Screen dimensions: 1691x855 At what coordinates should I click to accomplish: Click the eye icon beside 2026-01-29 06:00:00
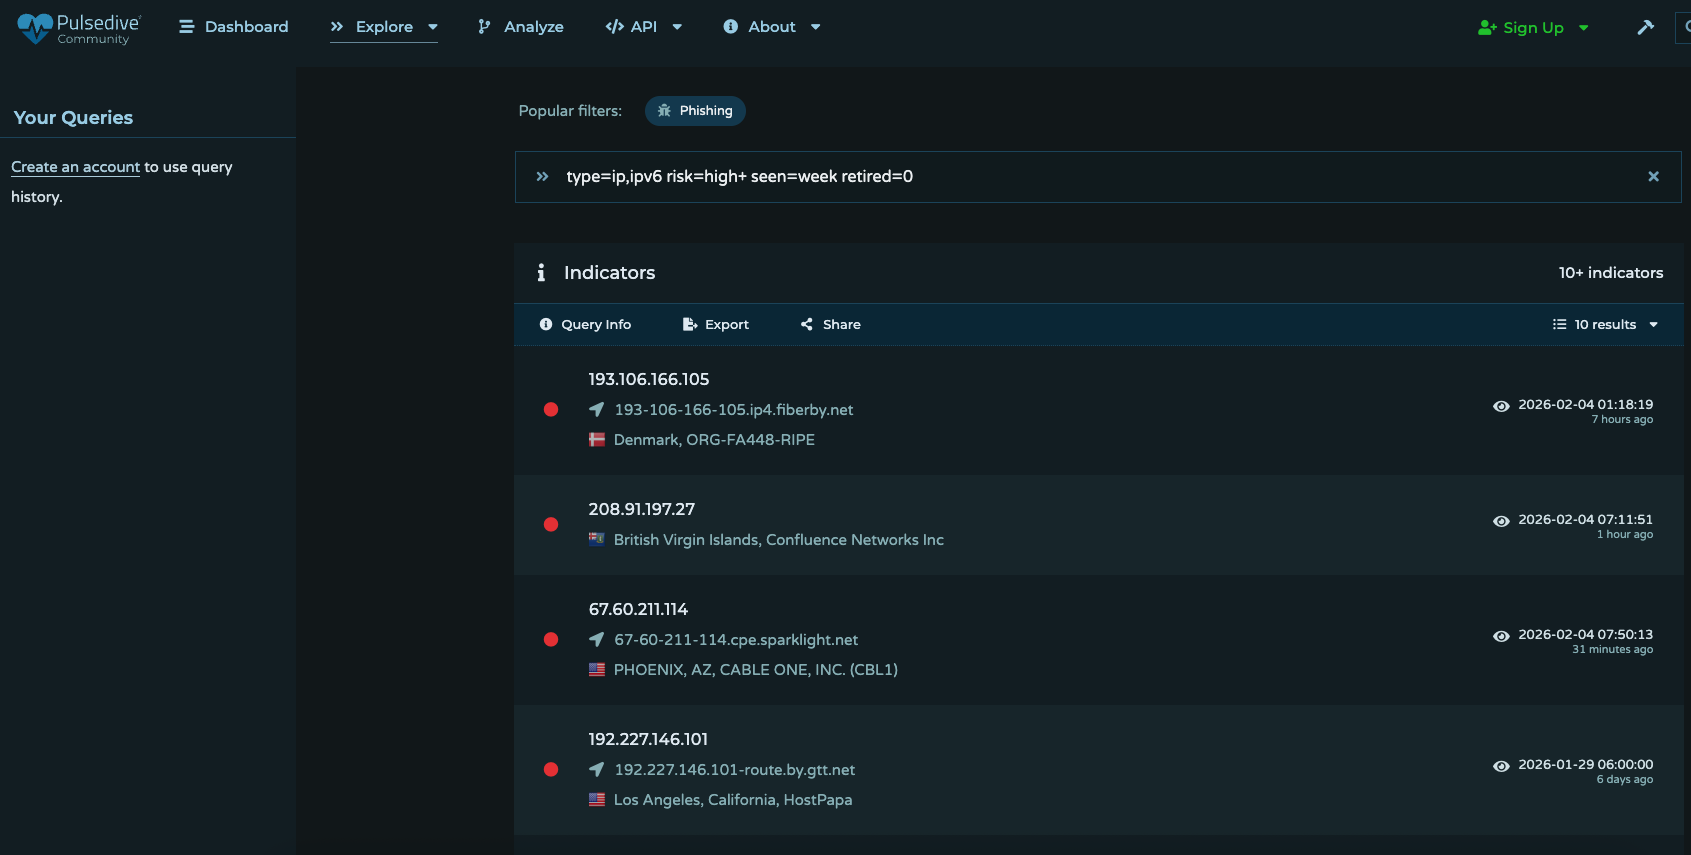click(x=1501, y=766)
